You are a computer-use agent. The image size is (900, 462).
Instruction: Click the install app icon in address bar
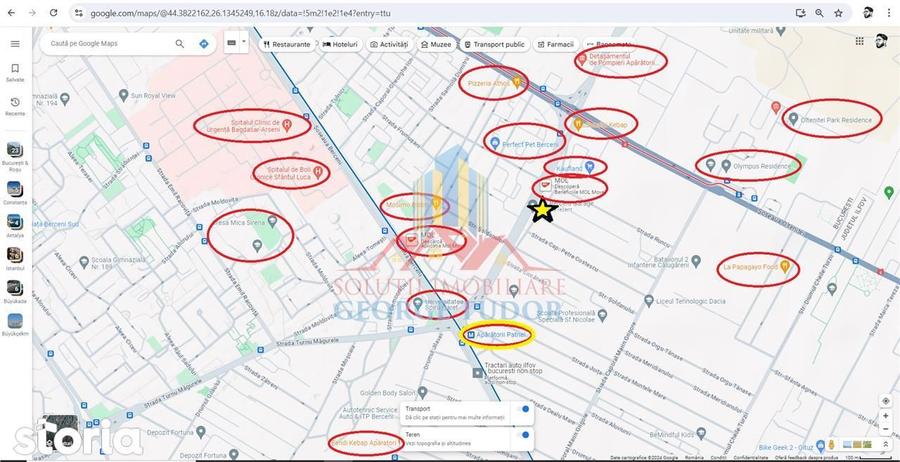[801, 13]
